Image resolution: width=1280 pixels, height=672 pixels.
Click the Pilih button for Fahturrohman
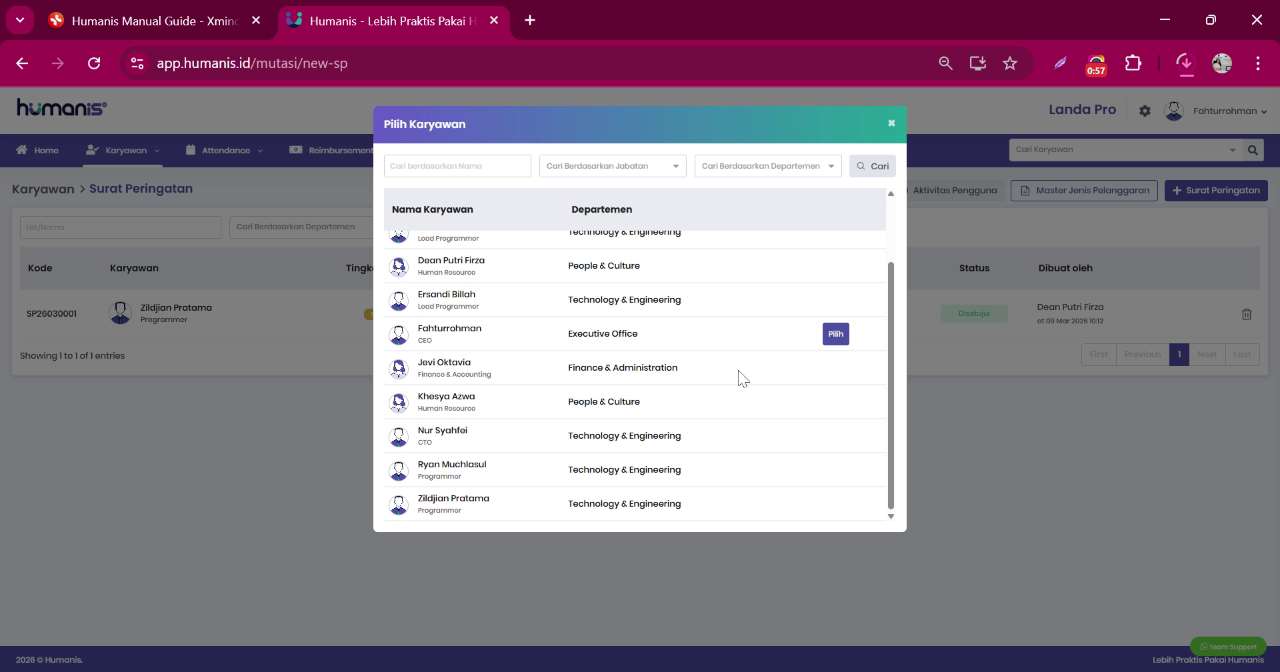[836, 334]
